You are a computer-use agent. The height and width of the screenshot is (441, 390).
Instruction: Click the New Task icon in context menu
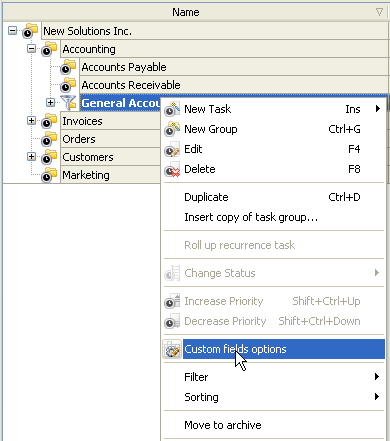point(172,109)
